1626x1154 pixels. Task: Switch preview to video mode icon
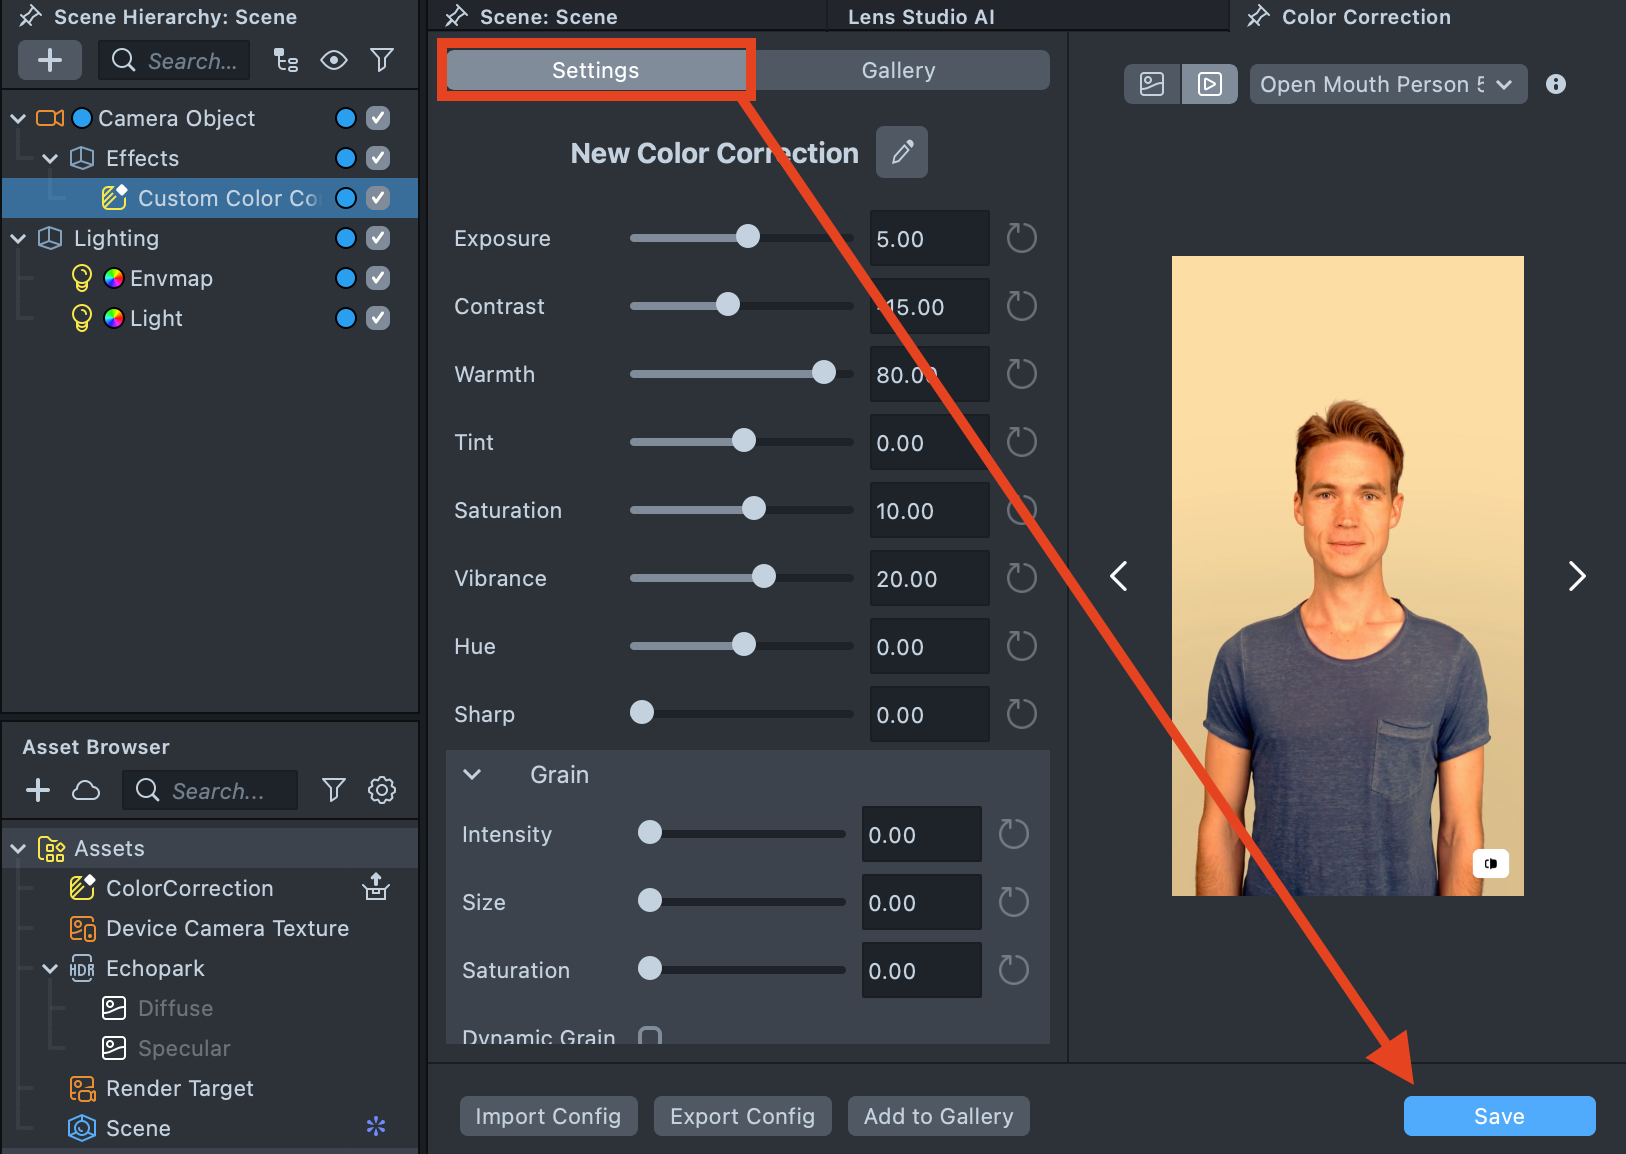click(1209, 84)
